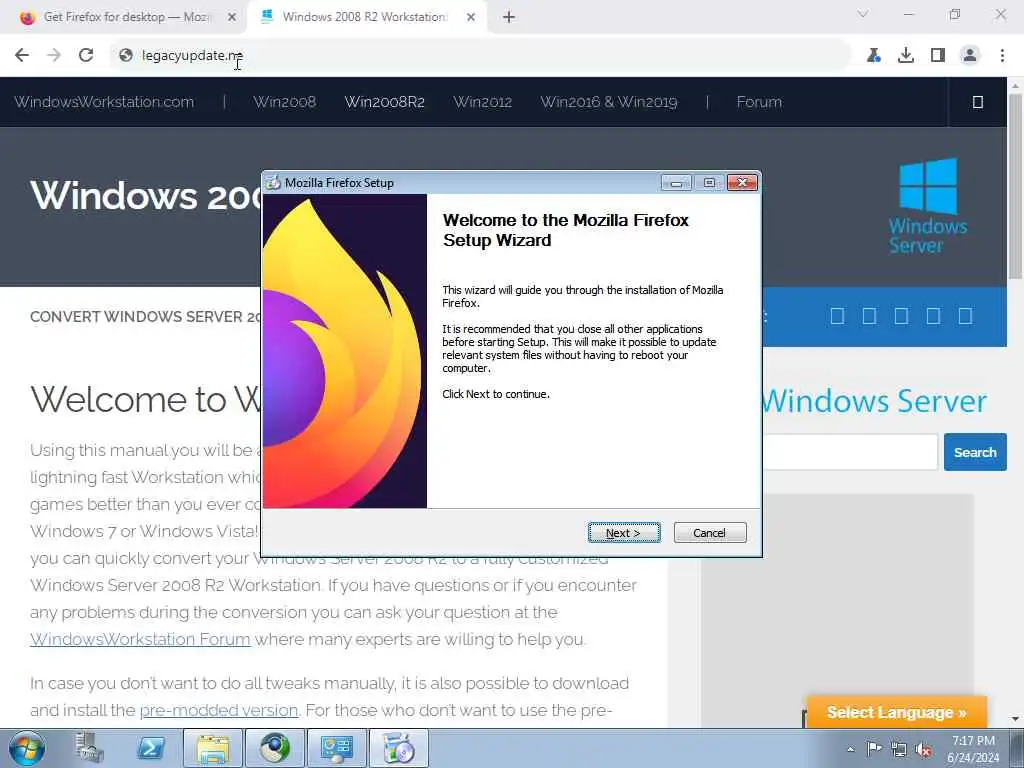The width and height of the screenshot is (1024, 768).
Task: Open the Win2012 menu item
Action: (483, 102)
